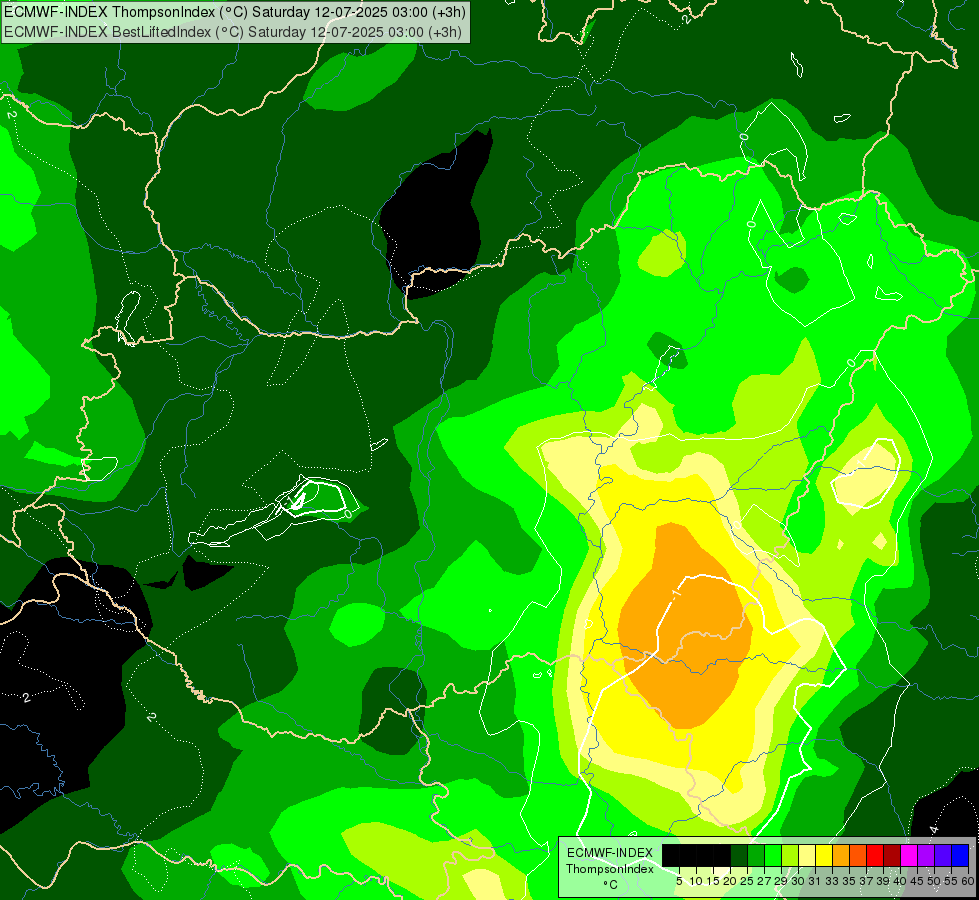Click legend scale value 50
The width and height of the screenshot is (979, 900).
(x=935, y=881)
